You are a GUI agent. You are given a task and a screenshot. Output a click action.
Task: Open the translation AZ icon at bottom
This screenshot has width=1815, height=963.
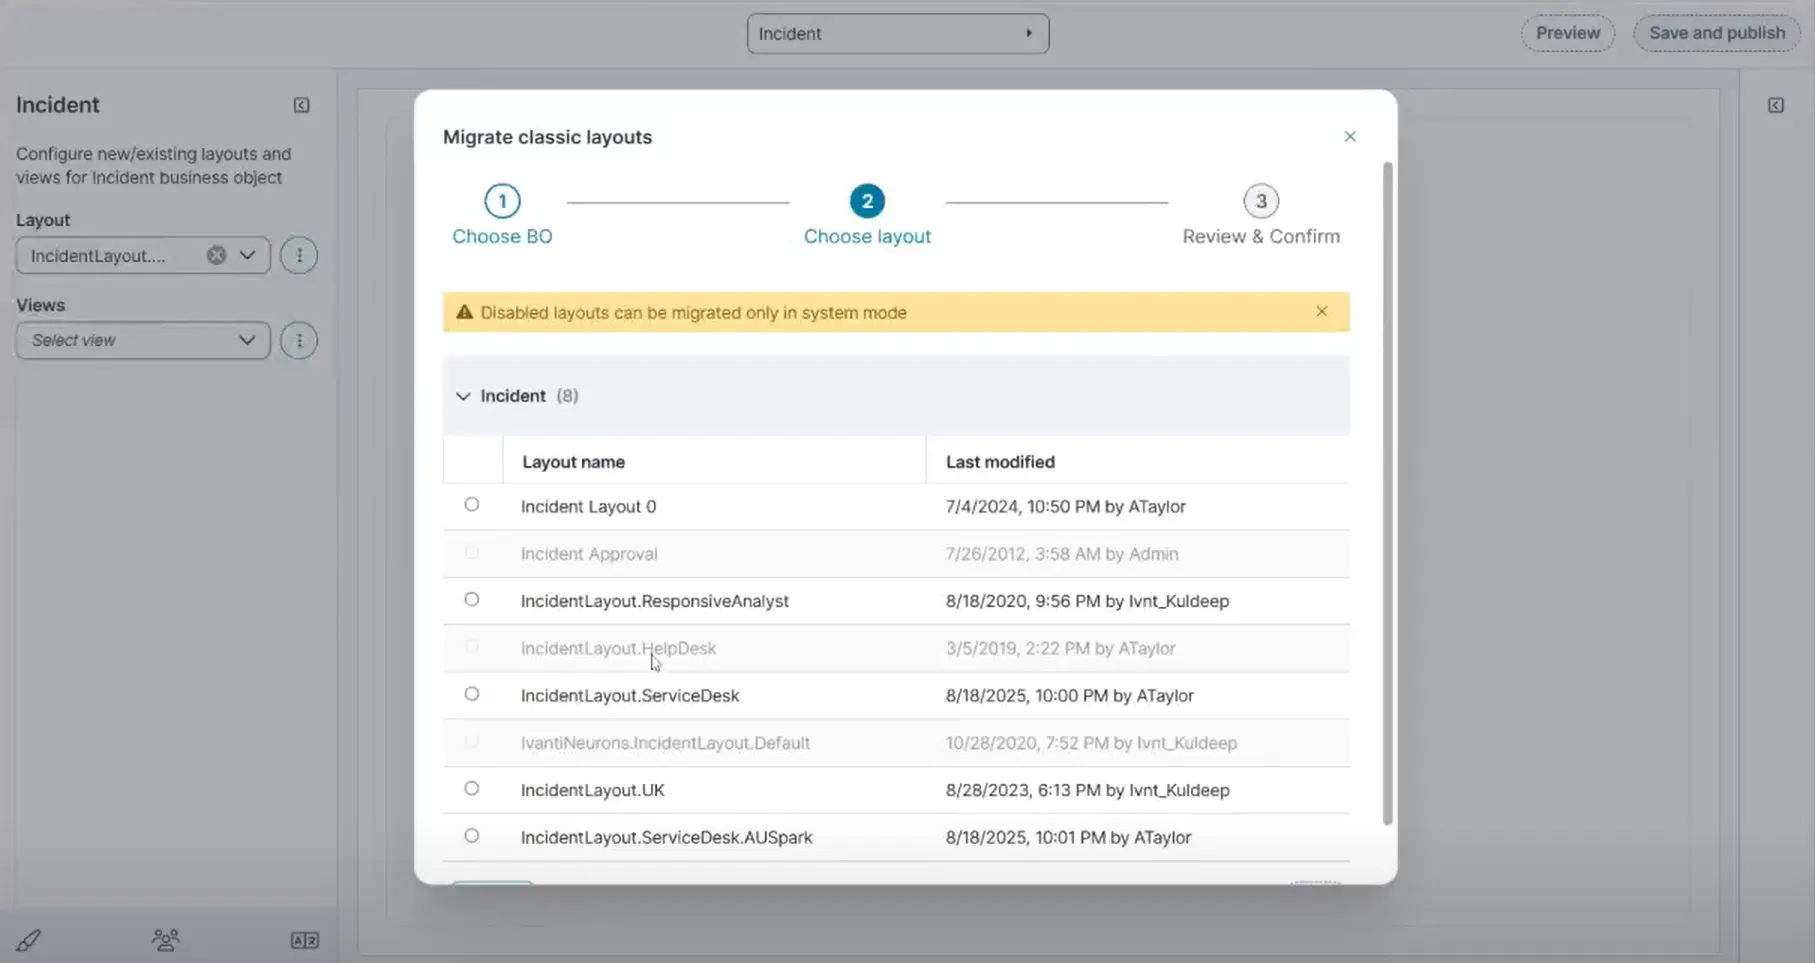coord(305,940)
